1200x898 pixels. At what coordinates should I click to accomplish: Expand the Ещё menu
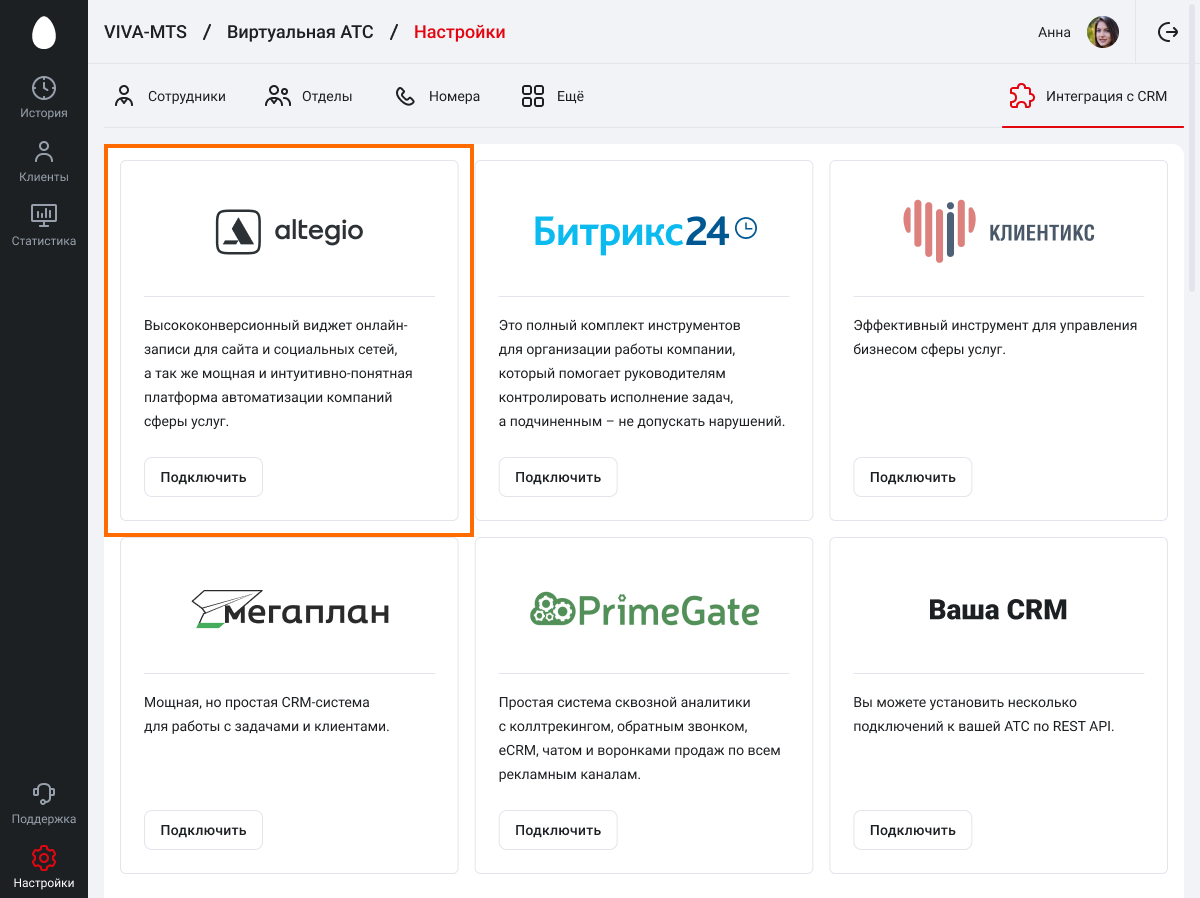[552, 97]
